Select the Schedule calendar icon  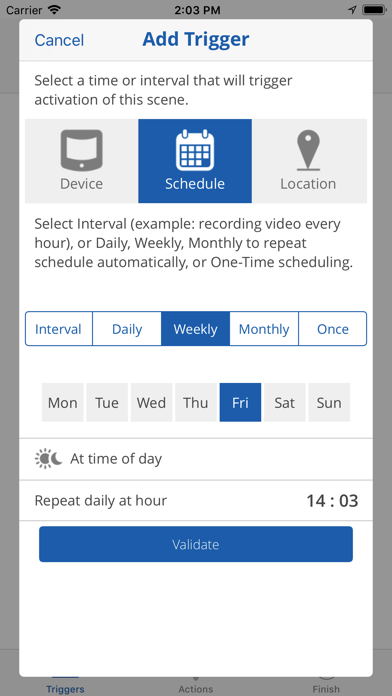pyautogui.click(x=195, y=161)
